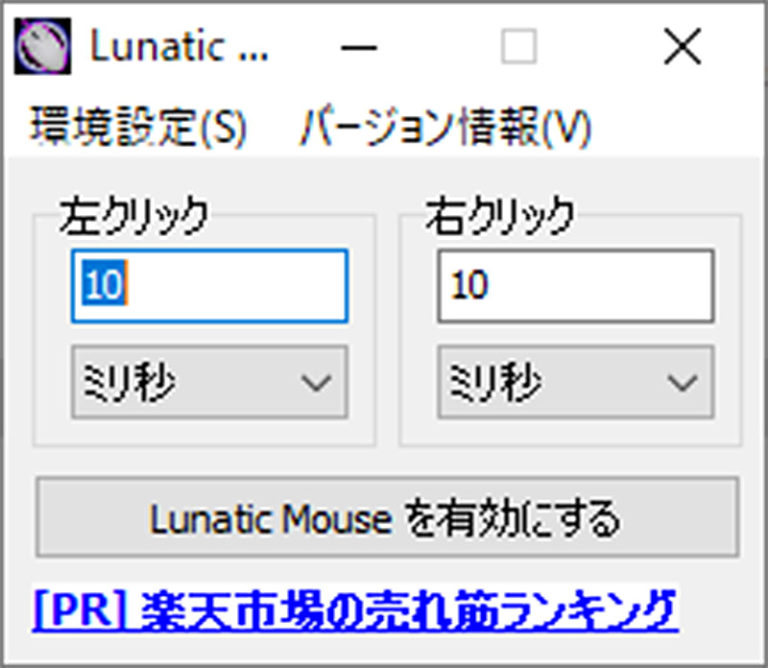Click the highlighted 10 value in 左クリック box
The height and width of the screenshot is (668, 768).
pos(103,287)
